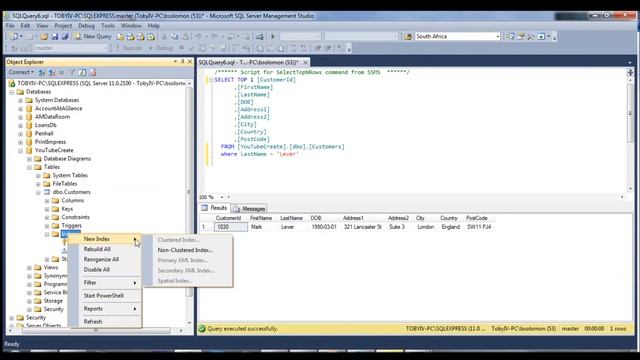Click the PostCode column header
Viewport: 640px width, 360px height.
coord(477,218)
